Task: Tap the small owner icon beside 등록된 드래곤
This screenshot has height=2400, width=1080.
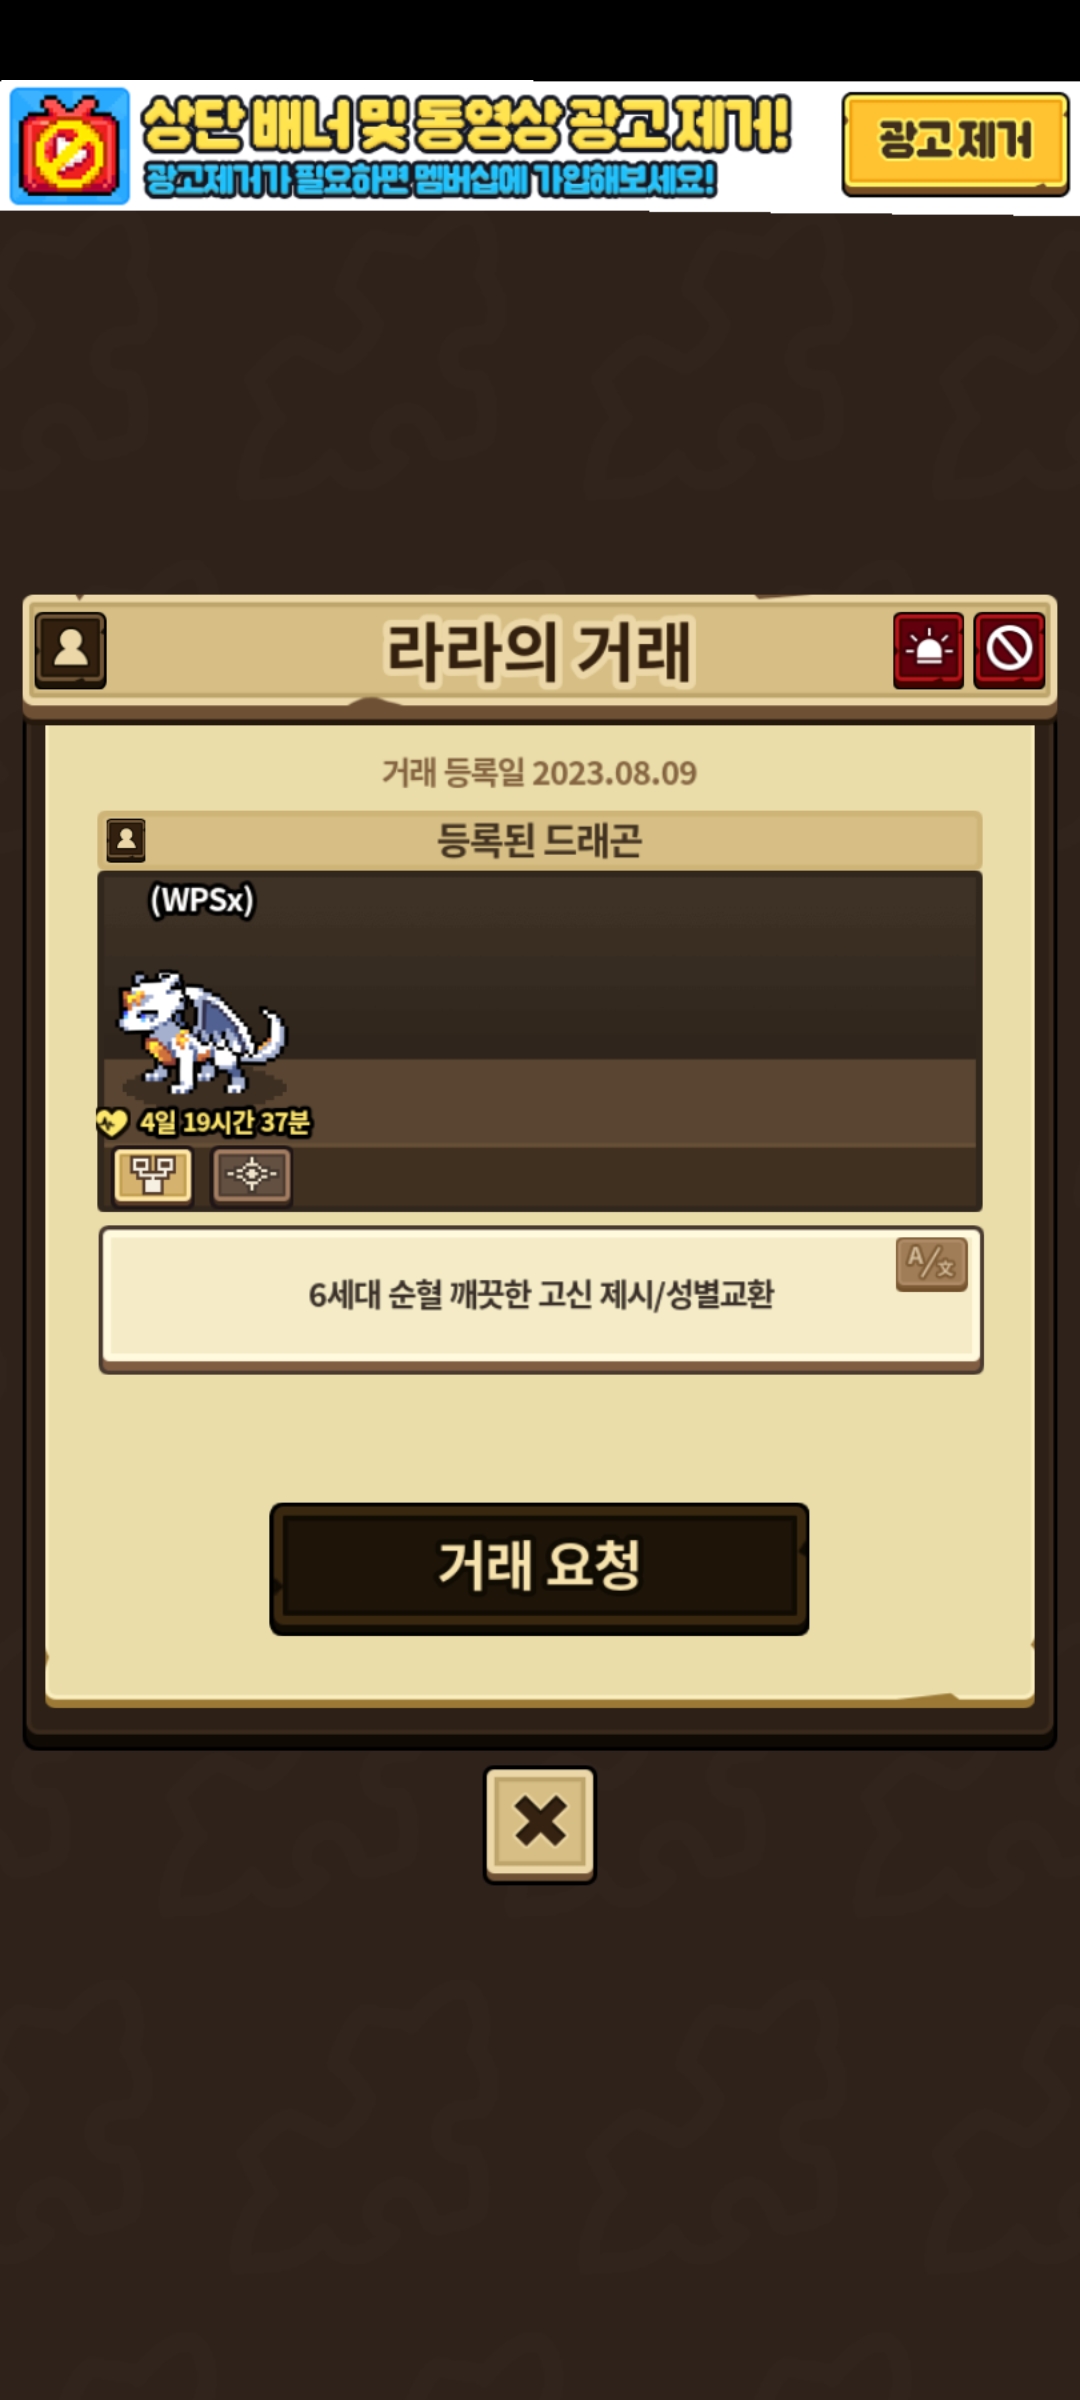Action: pyautogui.click(x=126, y=840)
